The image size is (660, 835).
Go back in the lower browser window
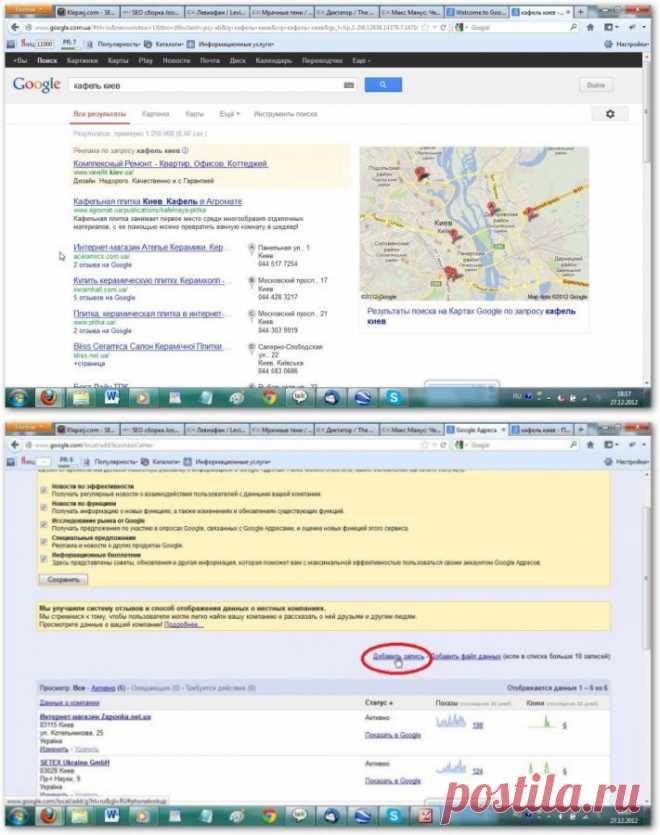(15, 444)
